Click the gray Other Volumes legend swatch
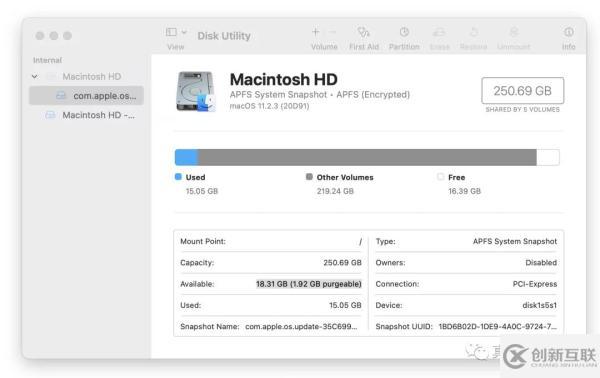 309,177
